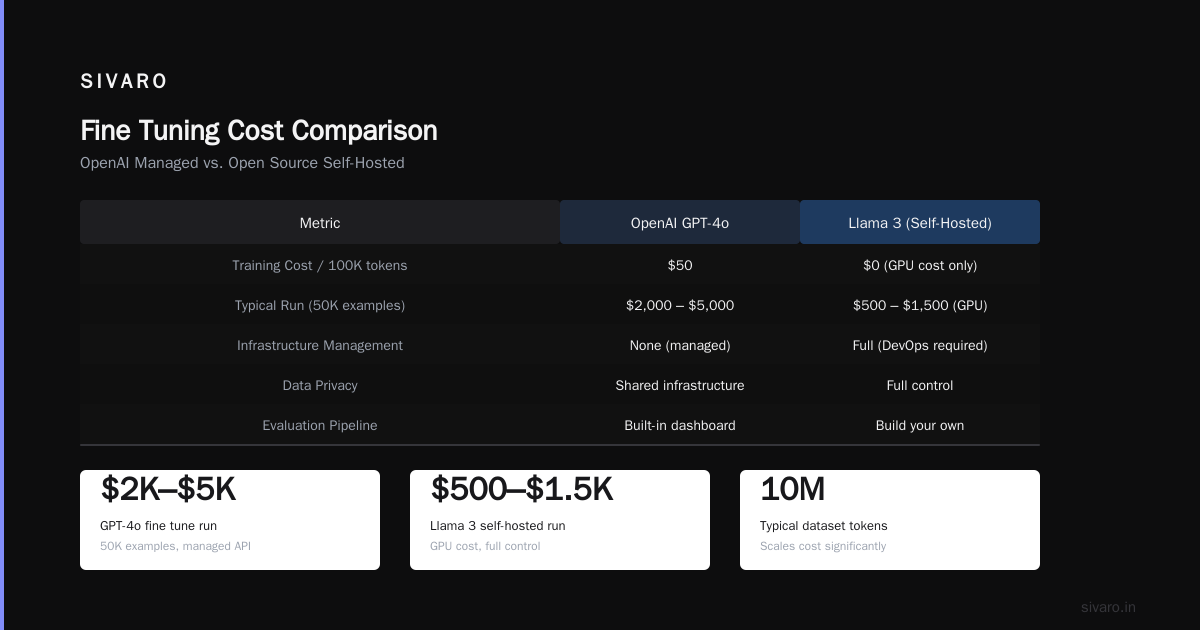
Task: Select the $2,000 – $5,000 cell
Action: tap(680, 305)
